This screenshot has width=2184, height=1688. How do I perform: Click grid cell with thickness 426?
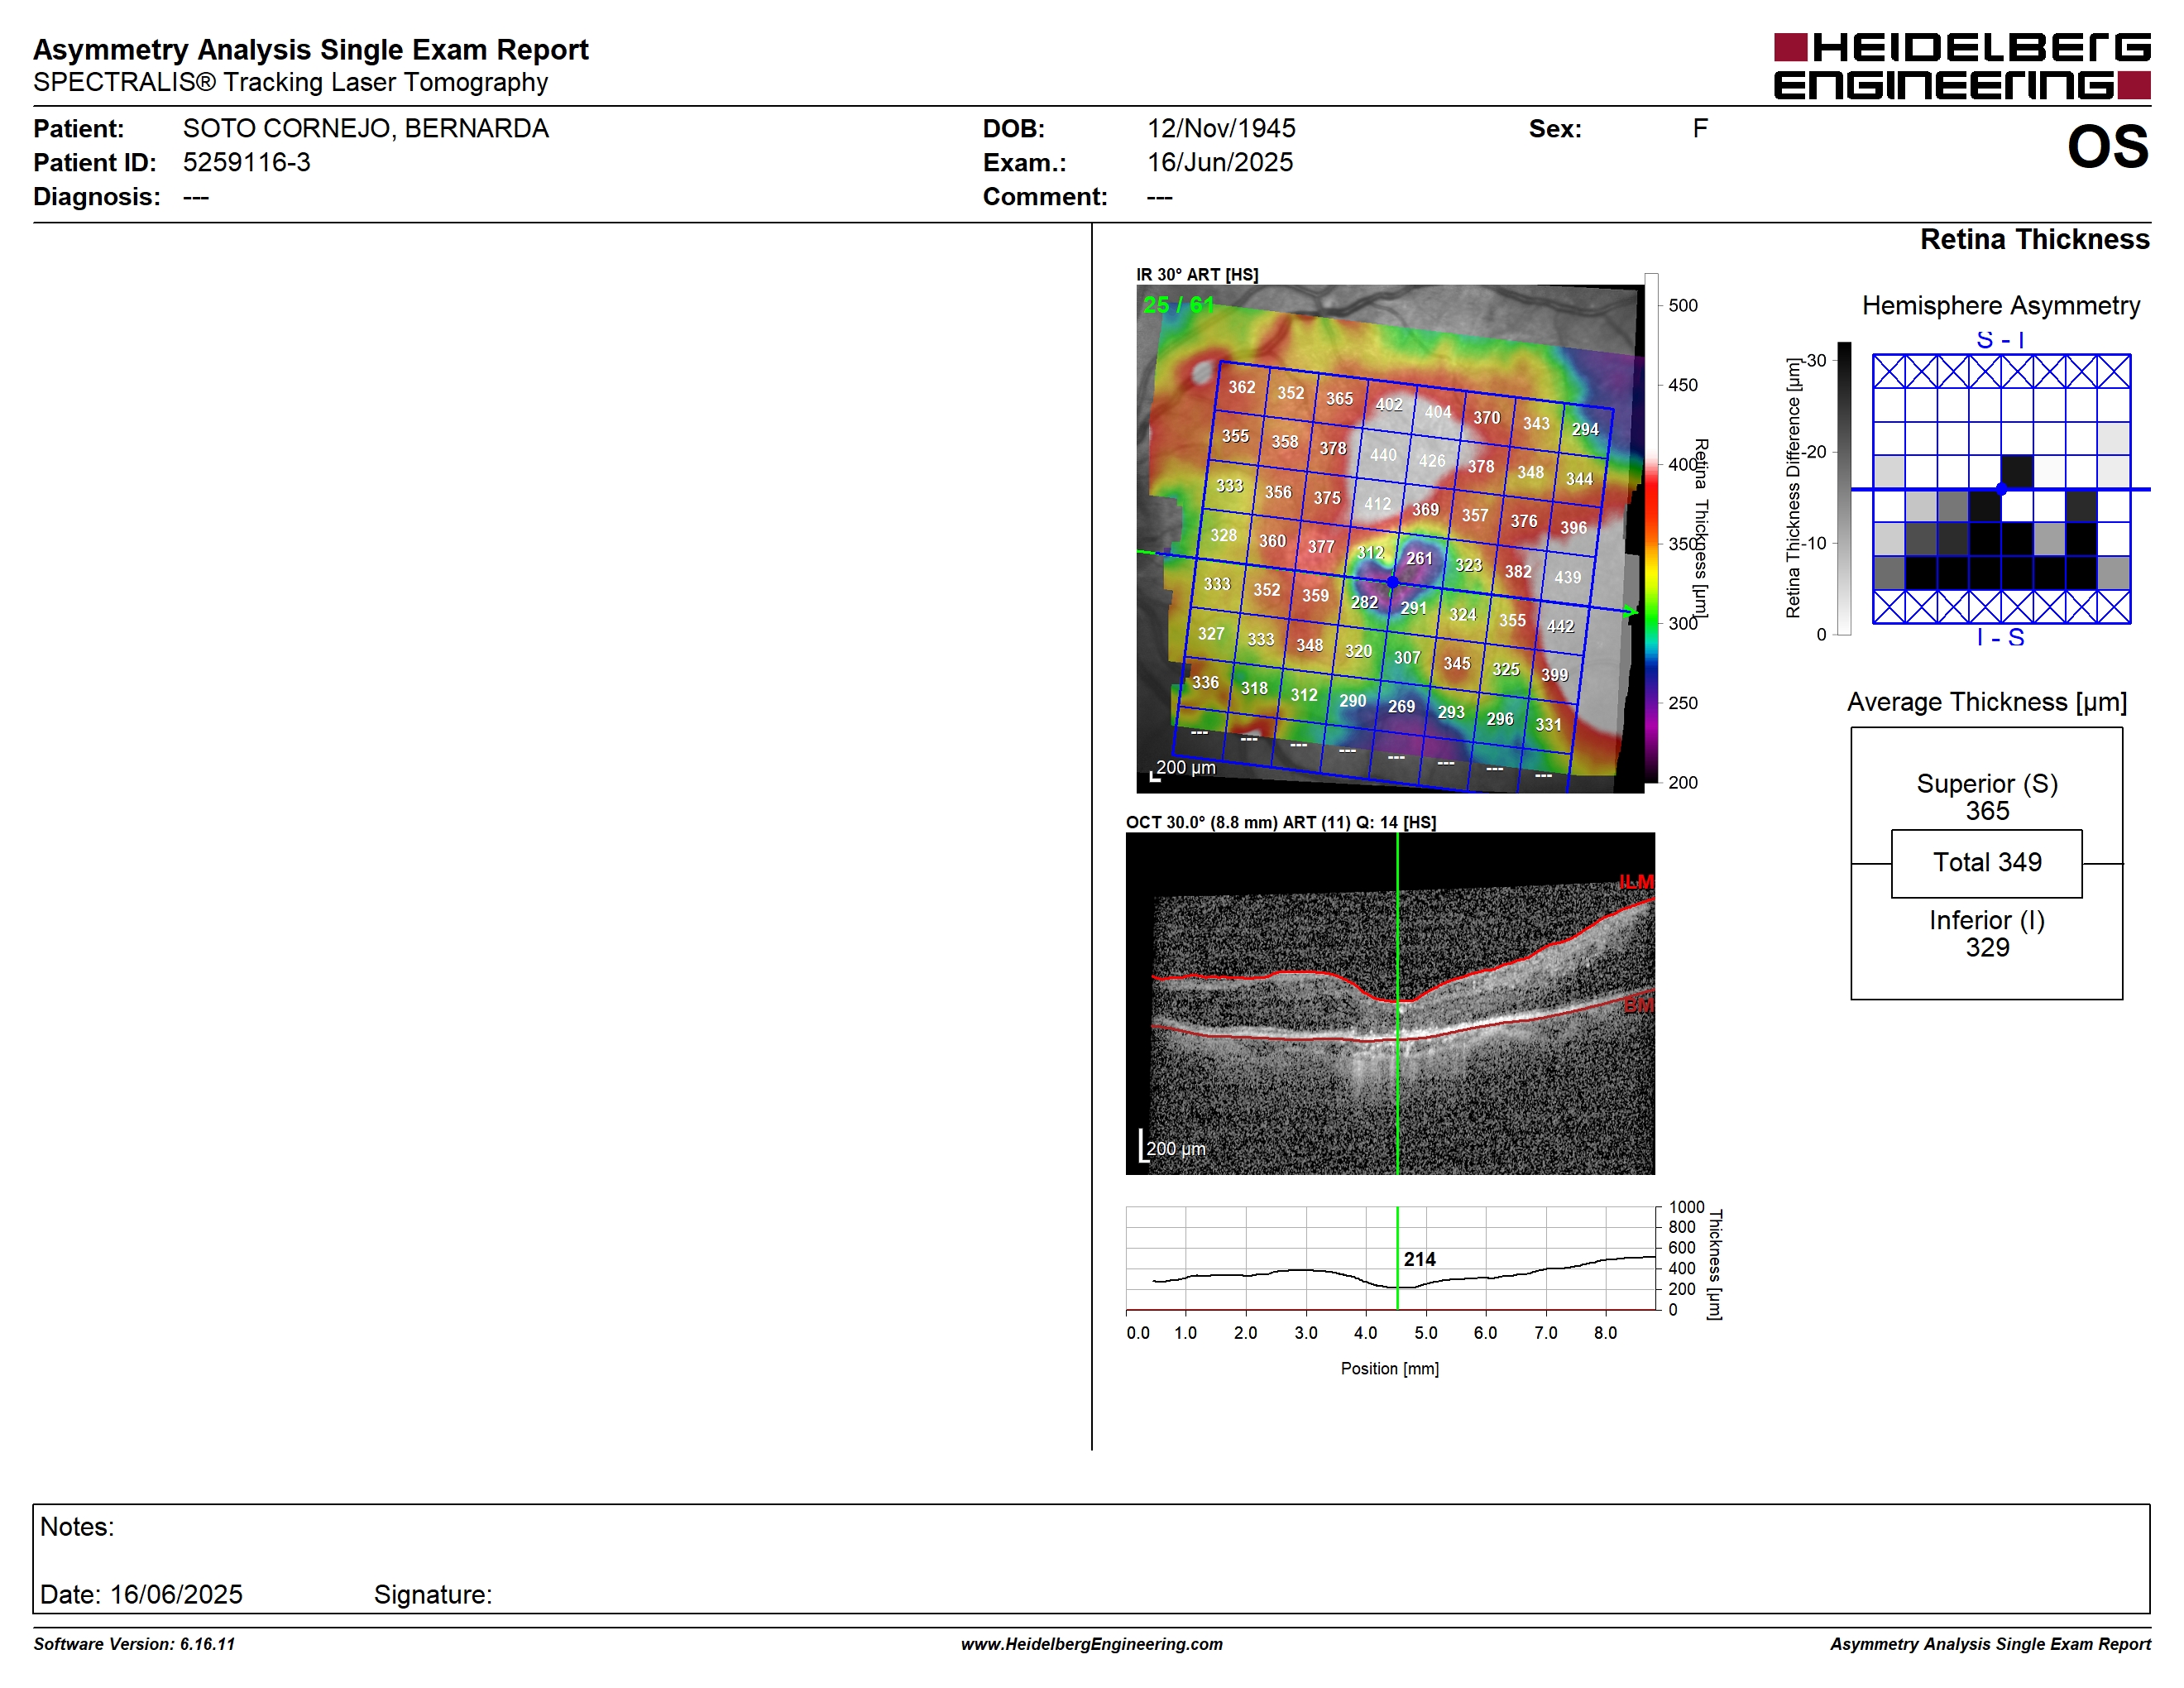coord(1432,461)
